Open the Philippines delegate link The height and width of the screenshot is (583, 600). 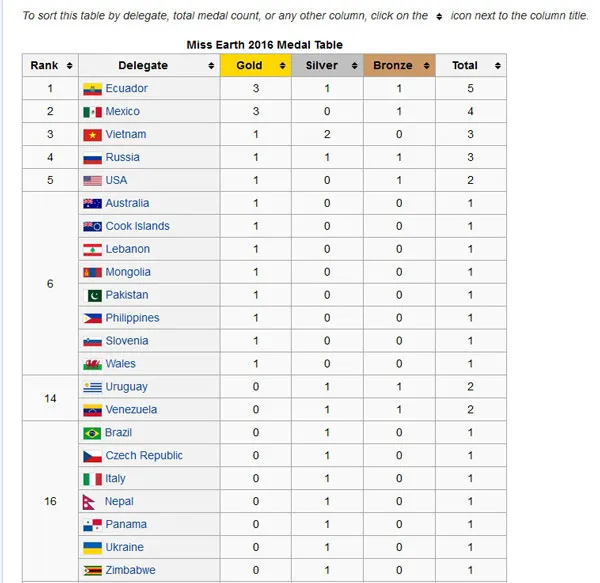133,319
